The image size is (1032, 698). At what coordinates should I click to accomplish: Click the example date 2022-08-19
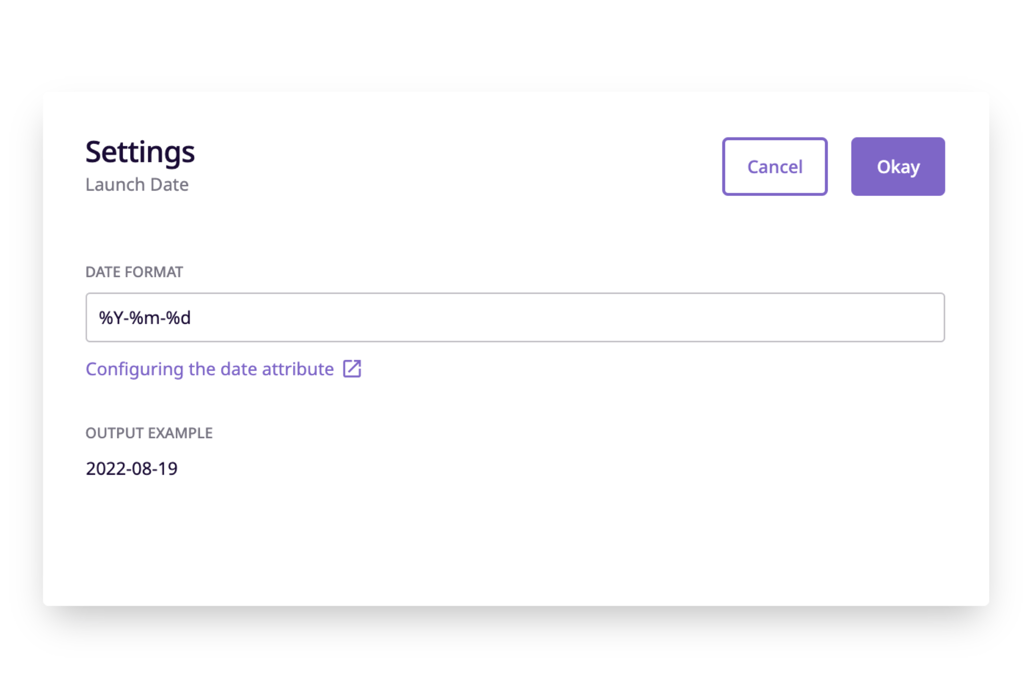point(131,468)
